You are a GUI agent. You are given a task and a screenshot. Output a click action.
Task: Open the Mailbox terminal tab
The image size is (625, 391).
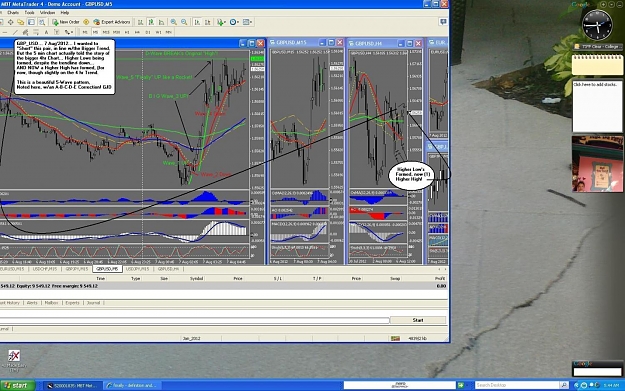point(51,303)
